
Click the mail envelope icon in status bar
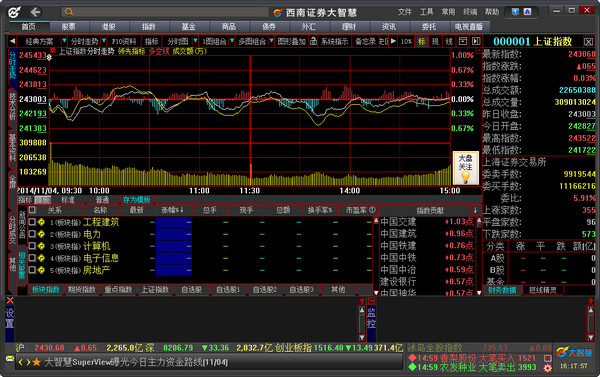tap(10, 359)
